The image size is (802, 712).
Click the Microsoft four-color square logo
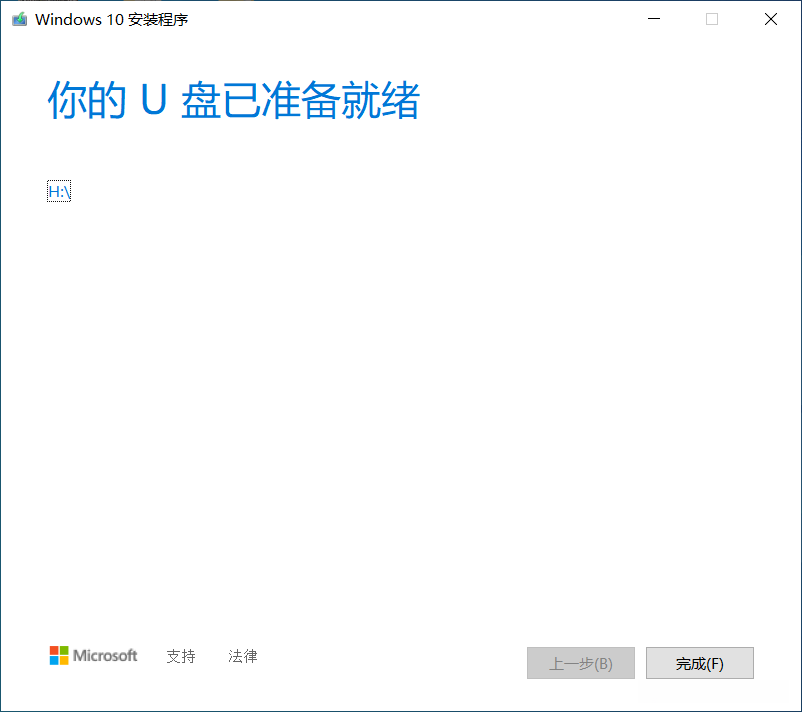tap(59, 655)
